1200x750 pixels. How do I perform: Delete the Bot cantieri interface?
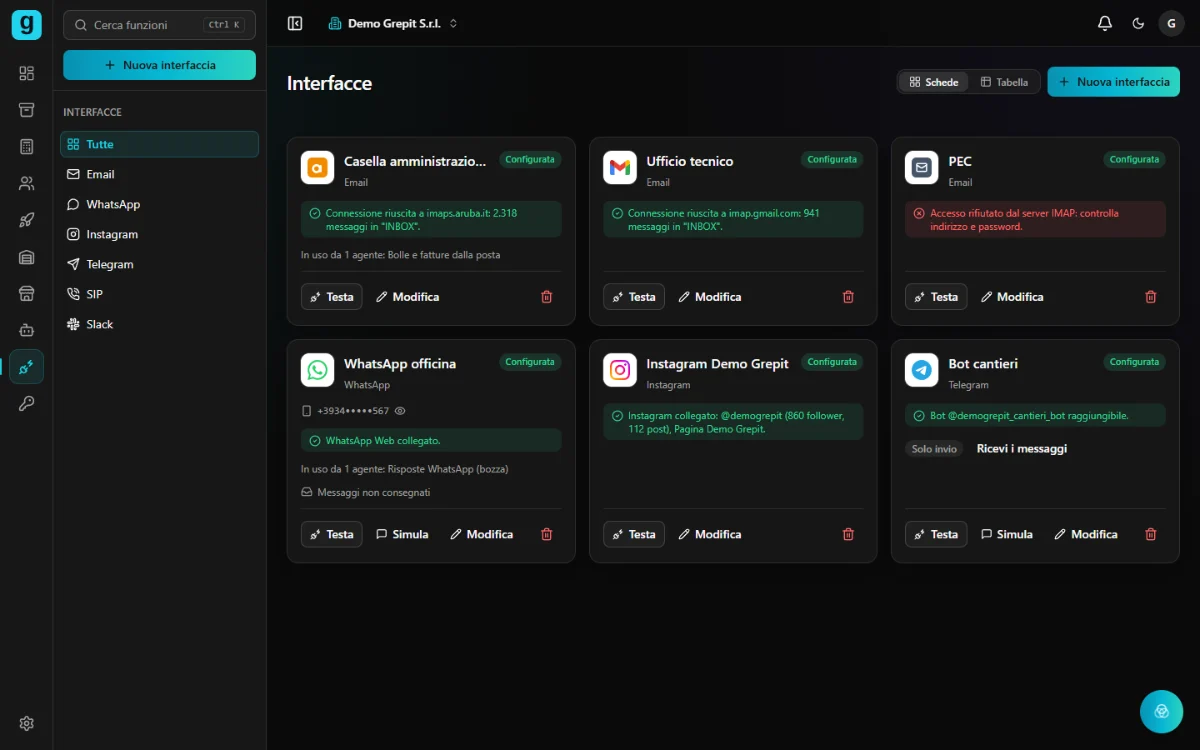point(1150,534)
